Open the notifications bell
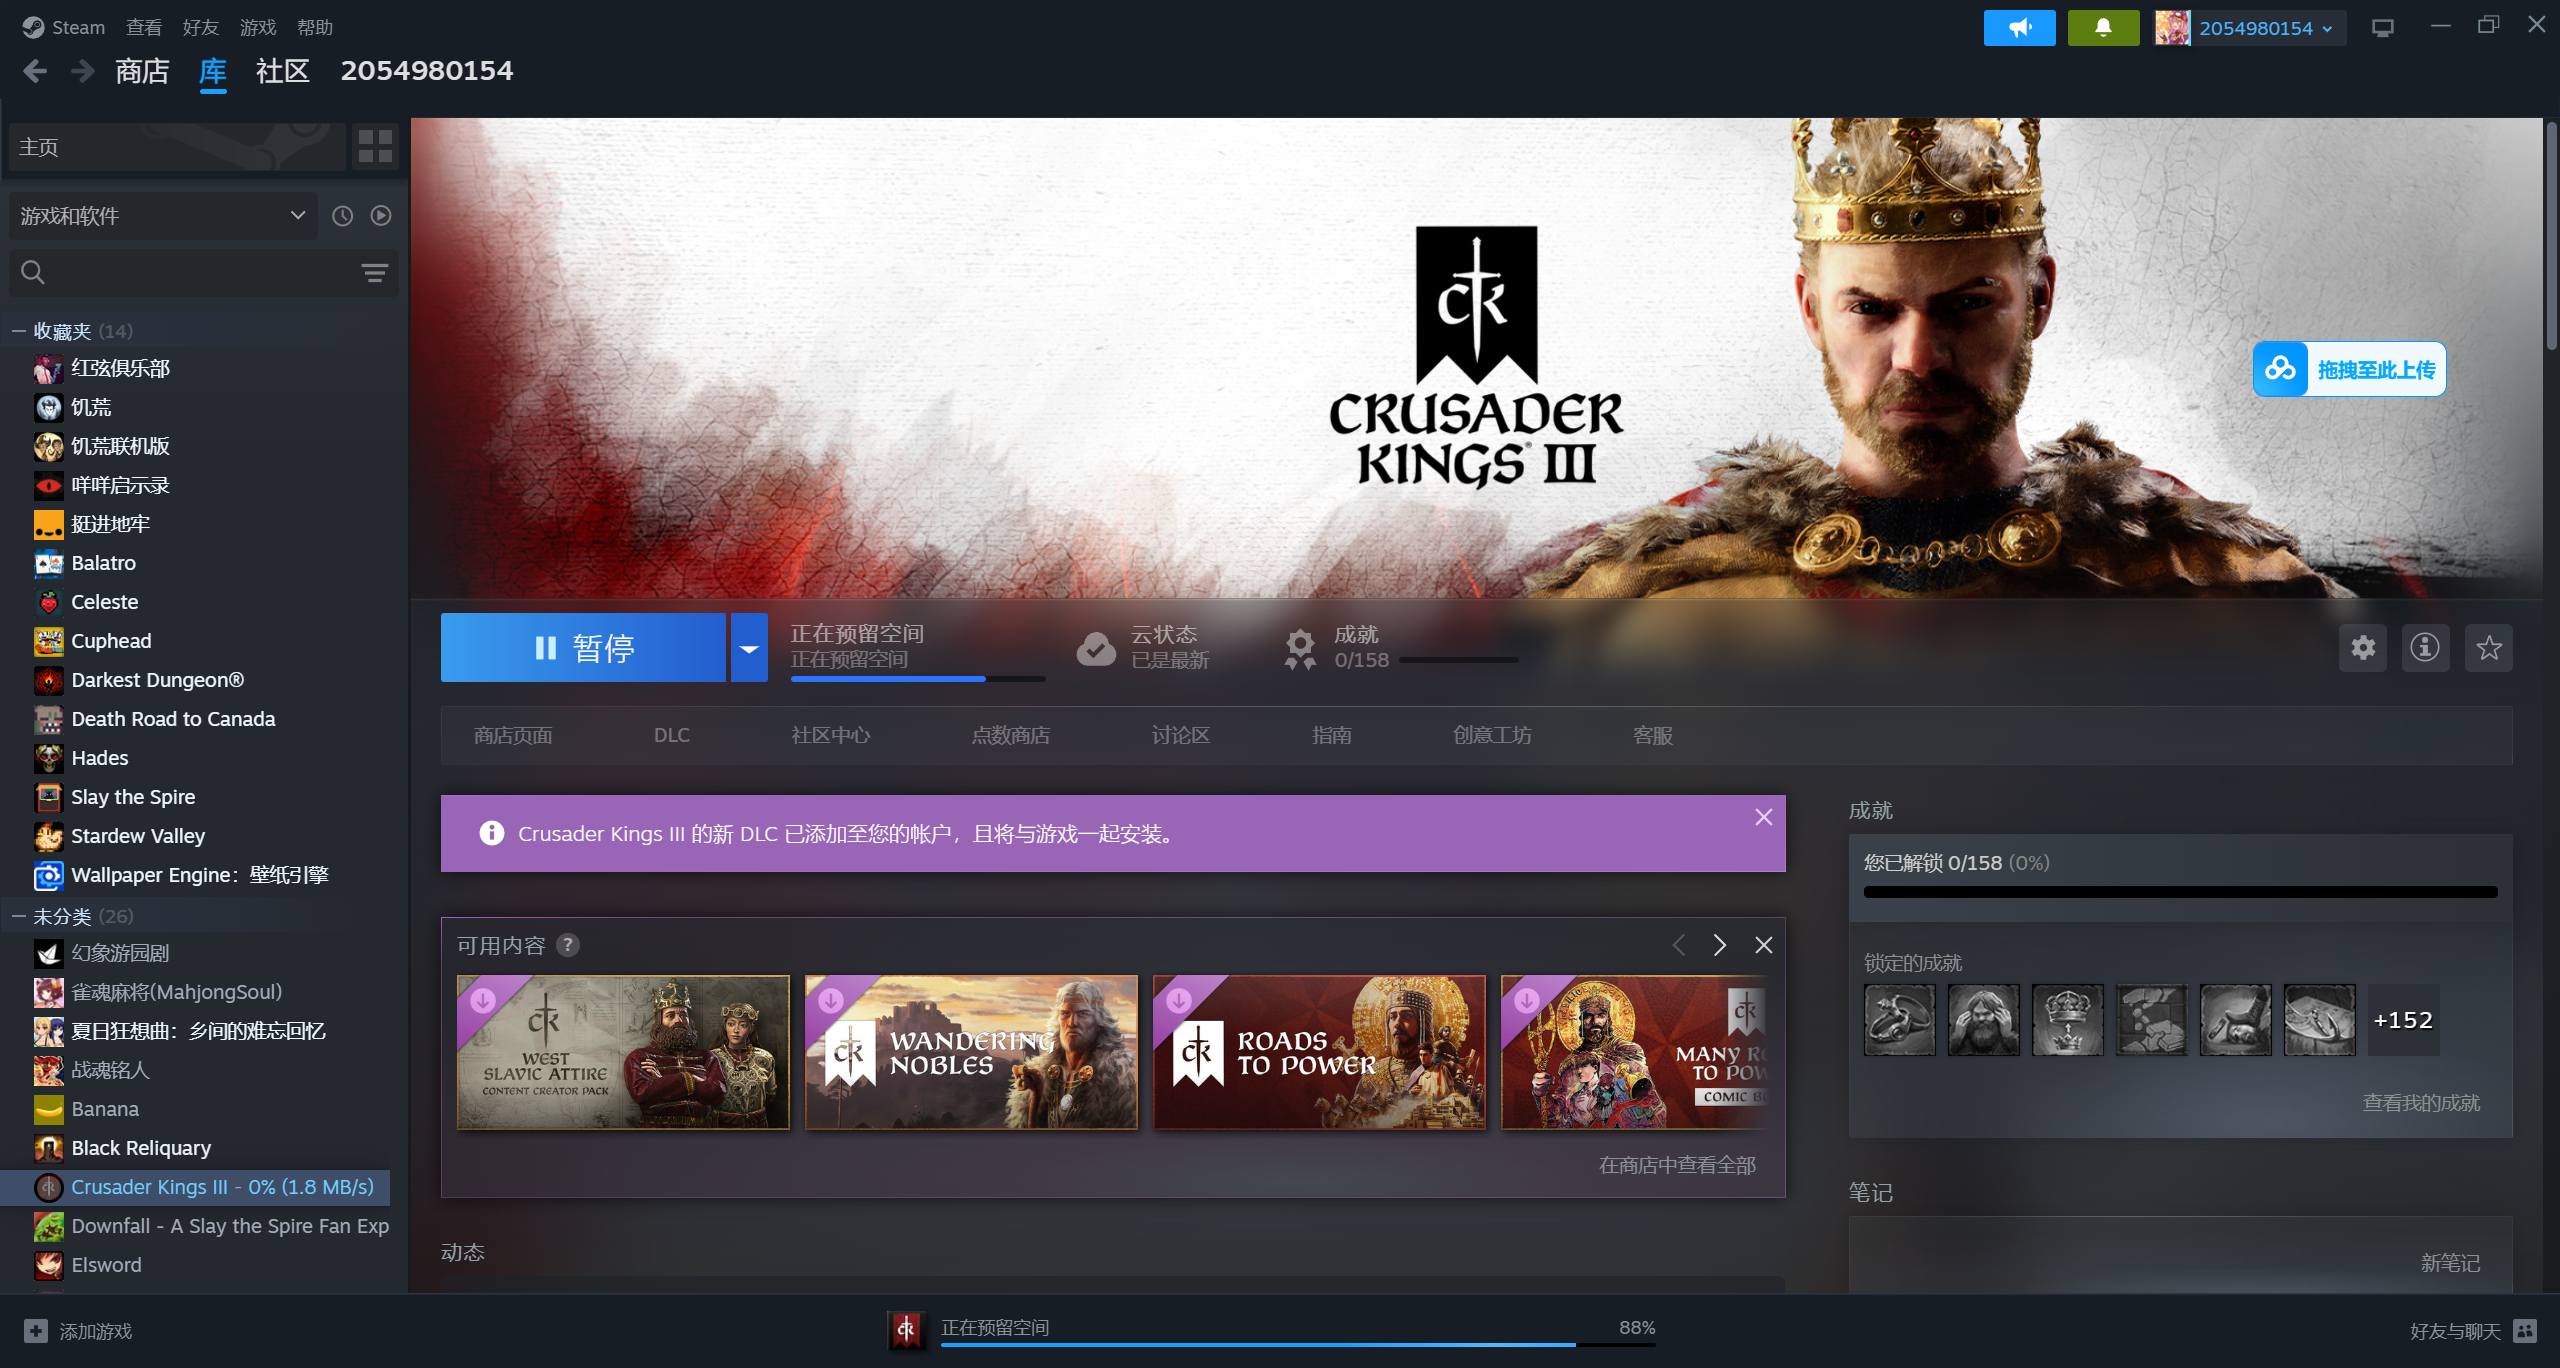This screenshot has height=1368, width=2560. coord(2103,28)
